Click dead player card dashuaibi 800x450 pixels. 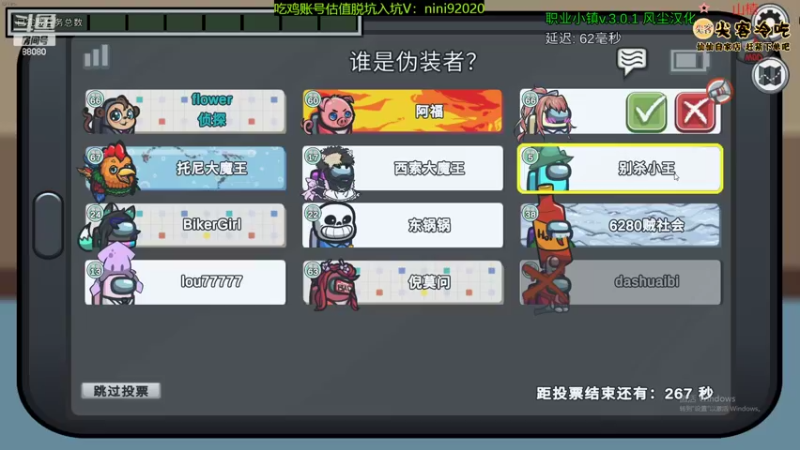tap(620, 283)
